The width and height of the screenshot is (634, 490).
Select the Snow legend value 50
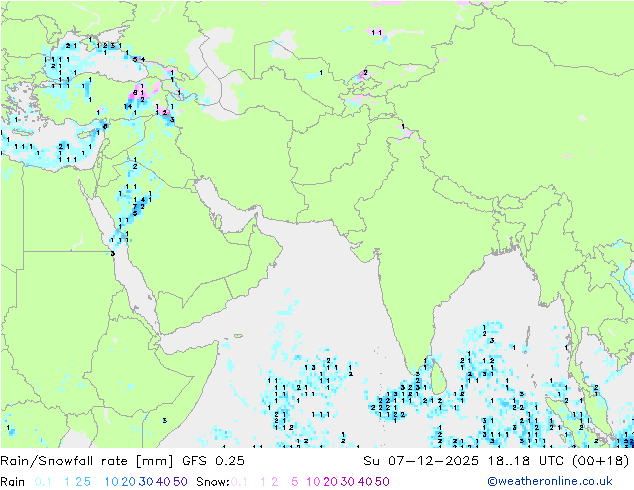(x=382, y=482)
